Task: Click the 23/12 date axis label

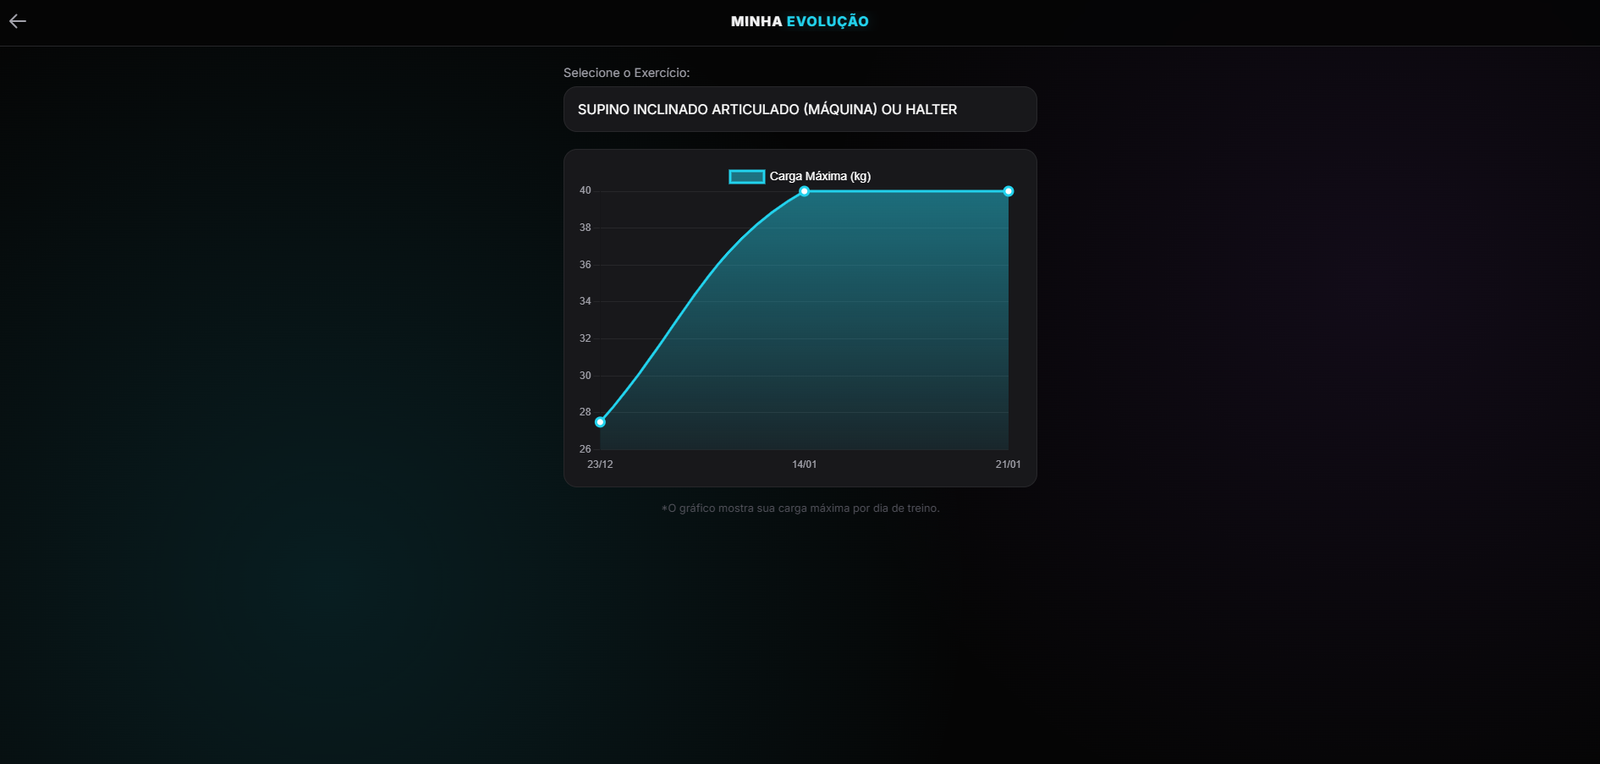Action: tap(600, 465)
